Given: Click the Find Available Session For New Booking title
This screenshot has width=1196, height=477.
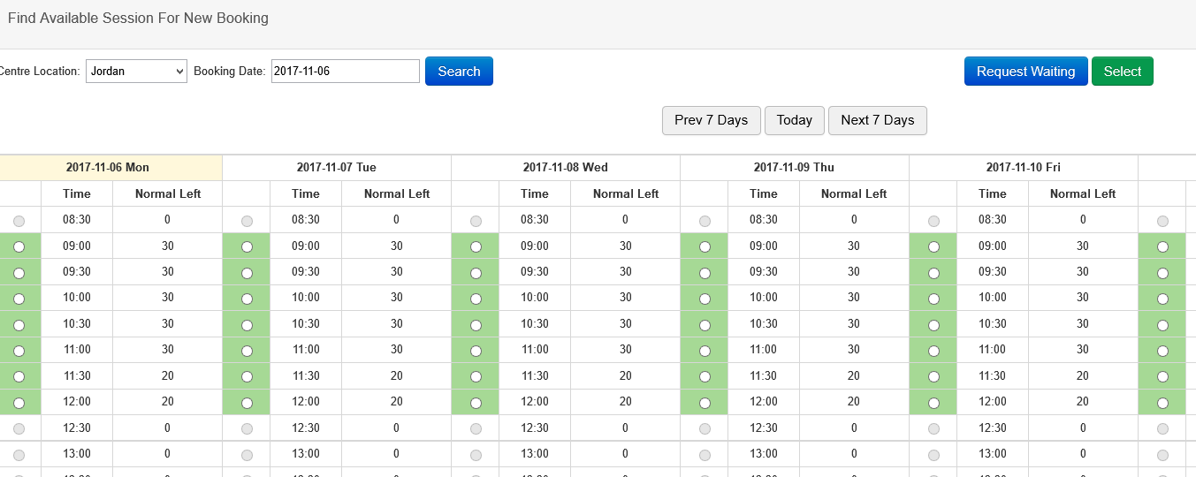Looking at the screenshot, I should click(138, 18).
